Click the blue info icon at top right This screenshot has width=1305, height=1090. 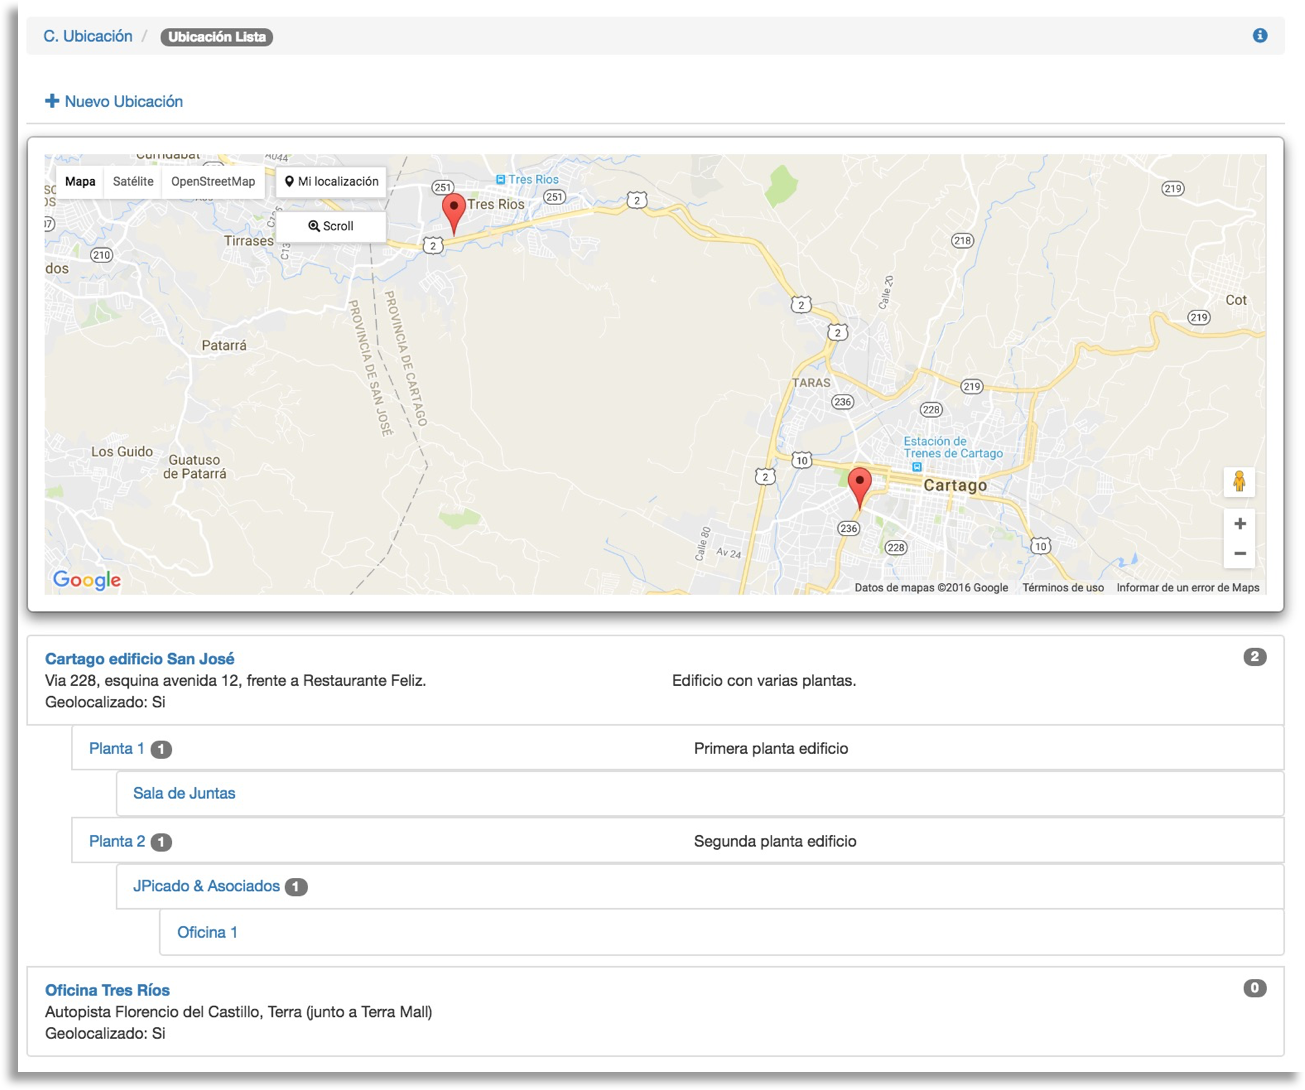1260,36
